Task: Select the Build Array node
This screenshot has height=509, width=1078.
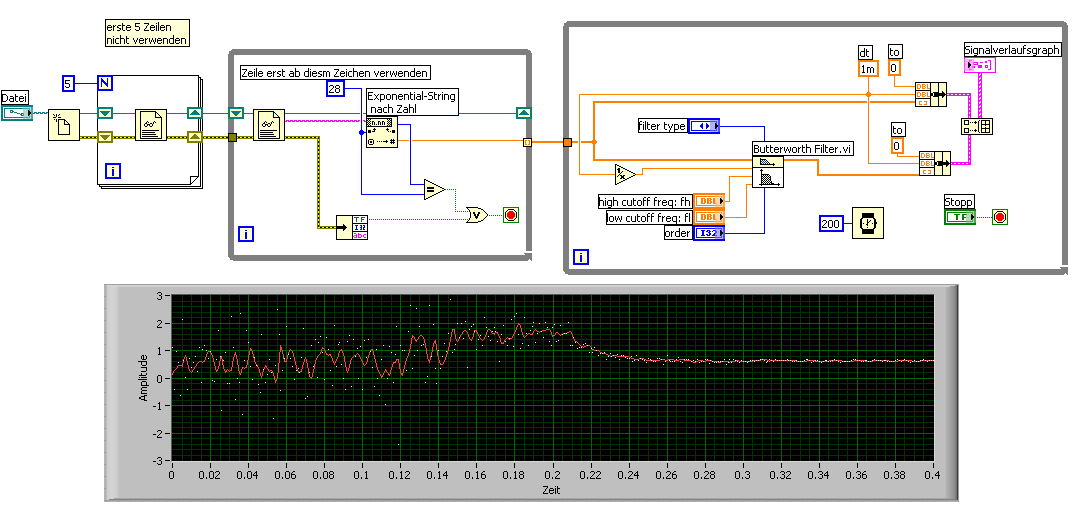Action: point(976,126)
